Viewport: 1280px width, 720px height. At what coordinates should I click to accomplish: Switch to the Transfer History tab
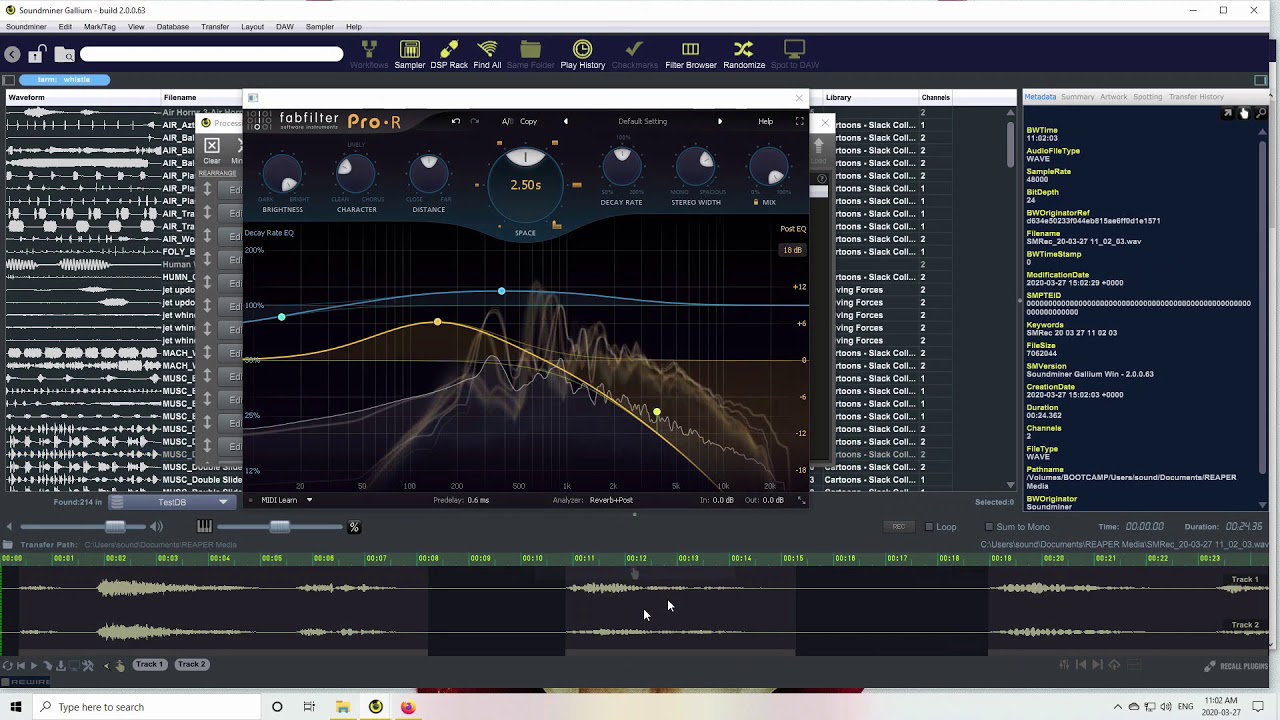pos(1196,97)
